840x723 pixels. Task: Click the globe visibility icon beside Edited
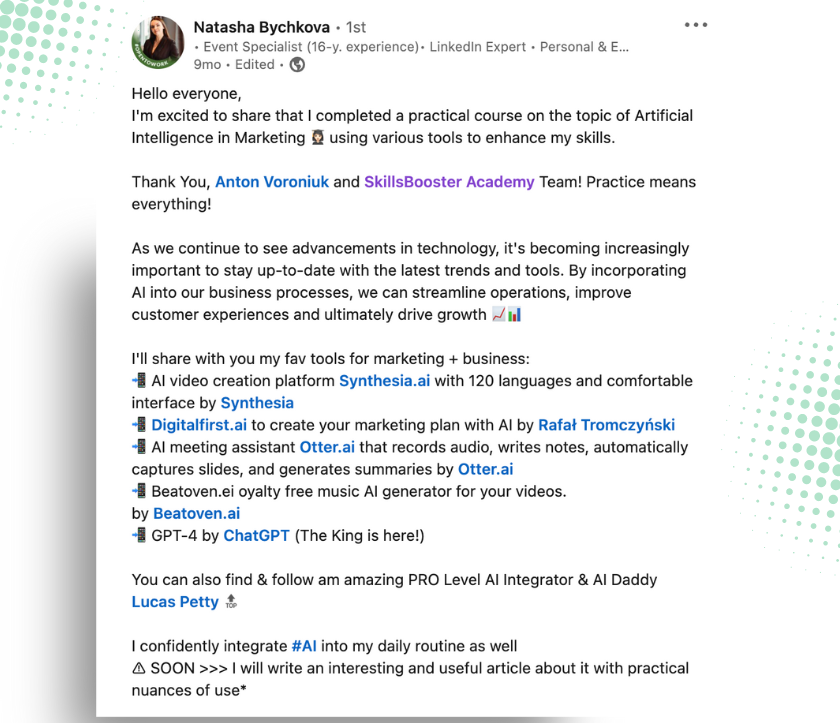[297, 64]
